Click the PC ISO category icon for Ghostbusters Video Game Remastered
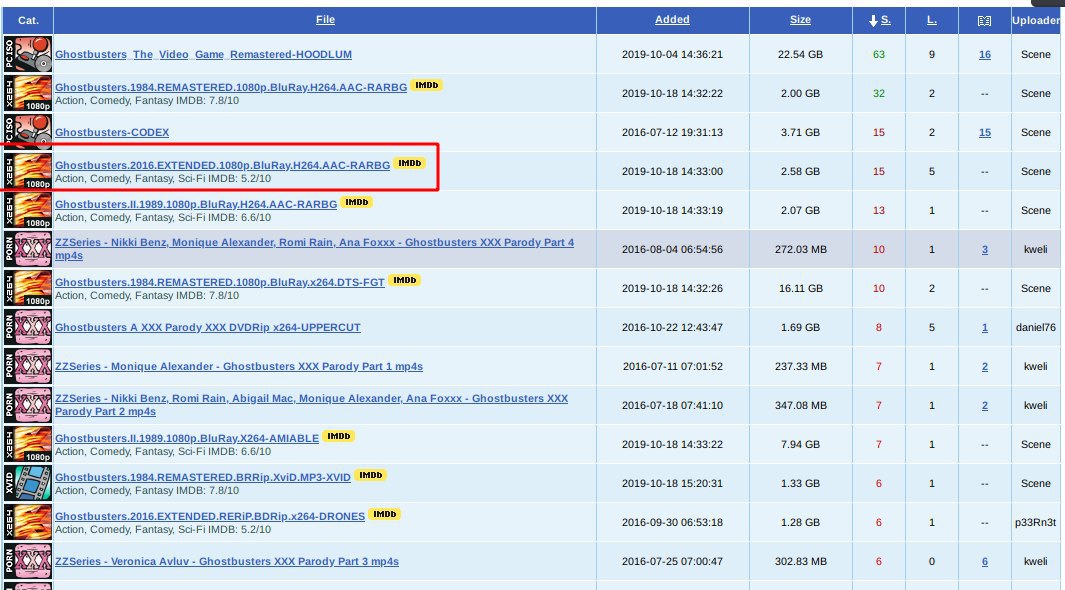 (x=28, y=54)
